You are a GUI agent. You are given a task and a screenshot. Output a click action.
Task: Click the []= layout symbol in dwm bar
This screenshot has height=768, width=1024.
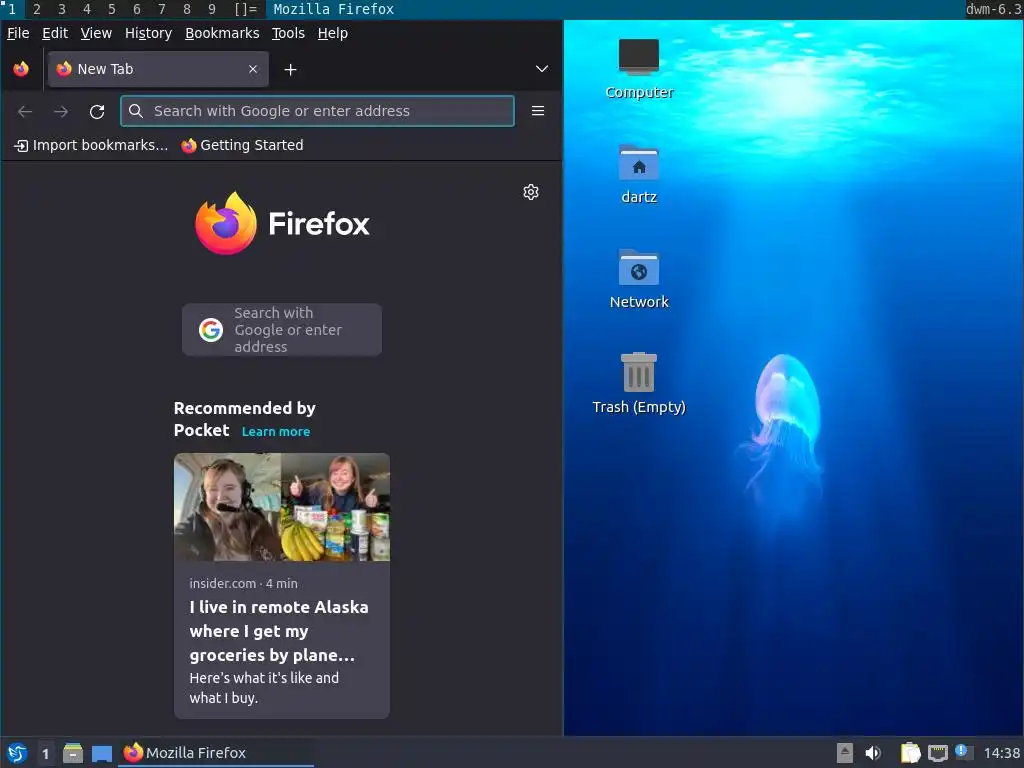pyautogui.click(x=246, y=9)
